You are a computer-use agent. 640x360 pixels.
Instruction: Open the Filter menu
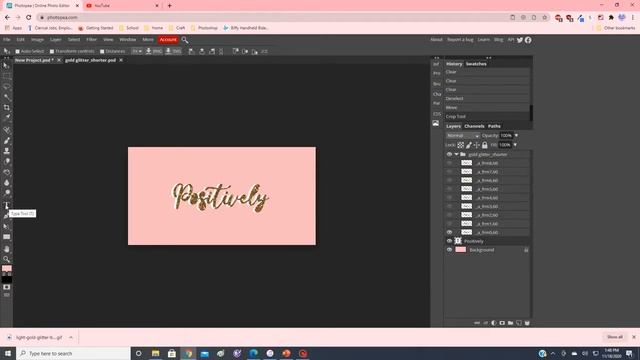(91, 40)
